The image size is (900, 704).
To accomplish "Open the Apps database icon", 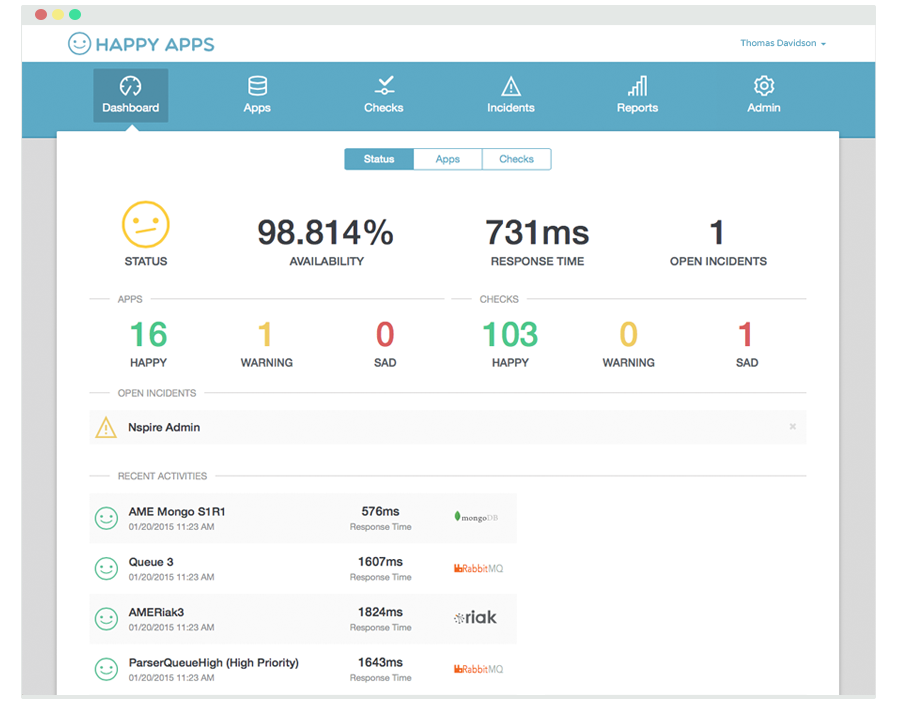I will [x=257, y=86].
